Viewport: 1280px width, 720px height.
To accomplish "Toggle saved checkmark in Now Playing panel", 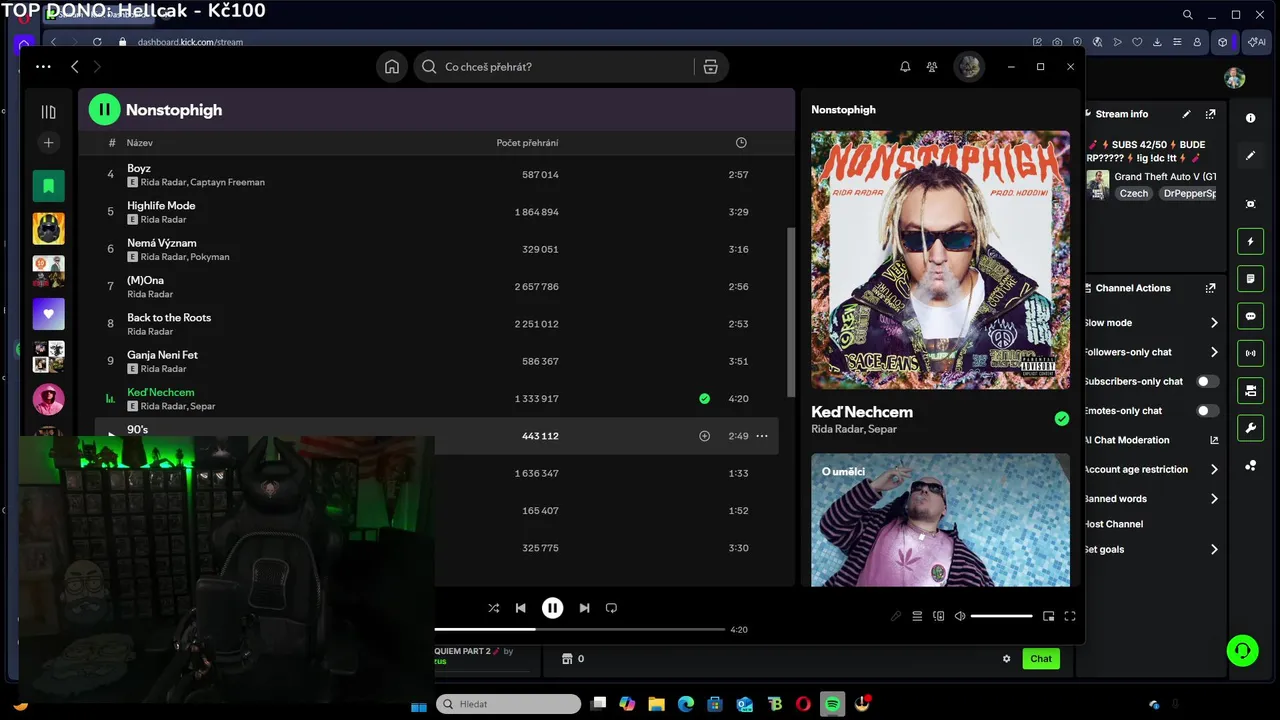I will pos(1061,419).
